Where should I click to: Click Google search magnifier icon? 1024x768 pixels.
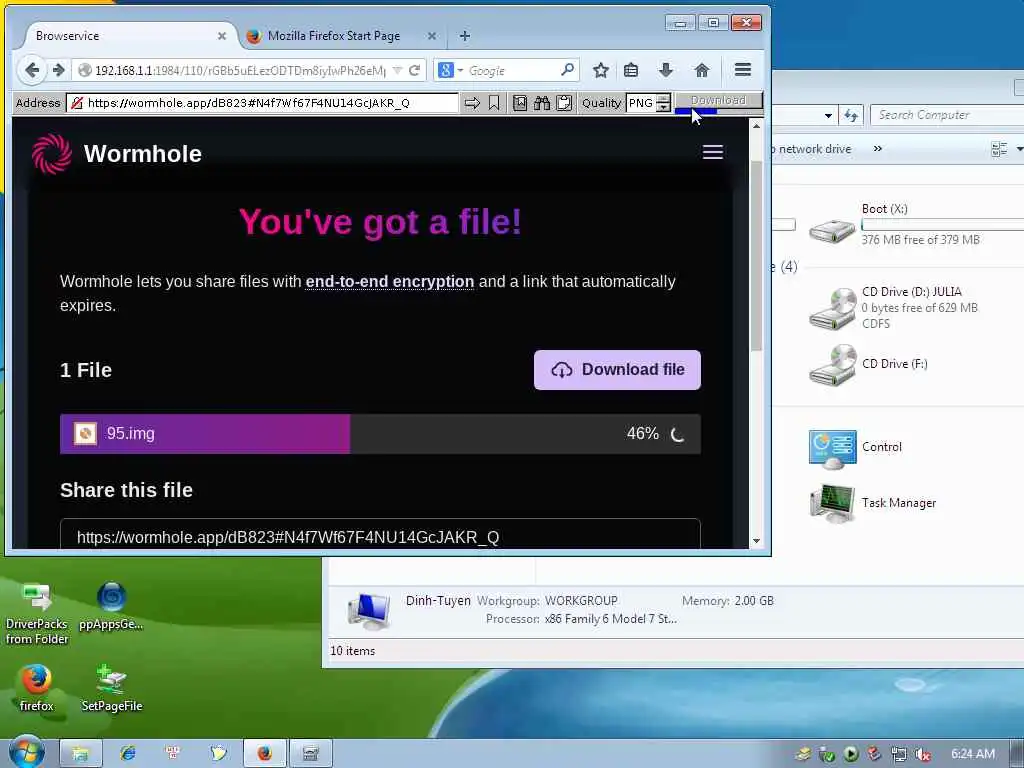point(568,69)
